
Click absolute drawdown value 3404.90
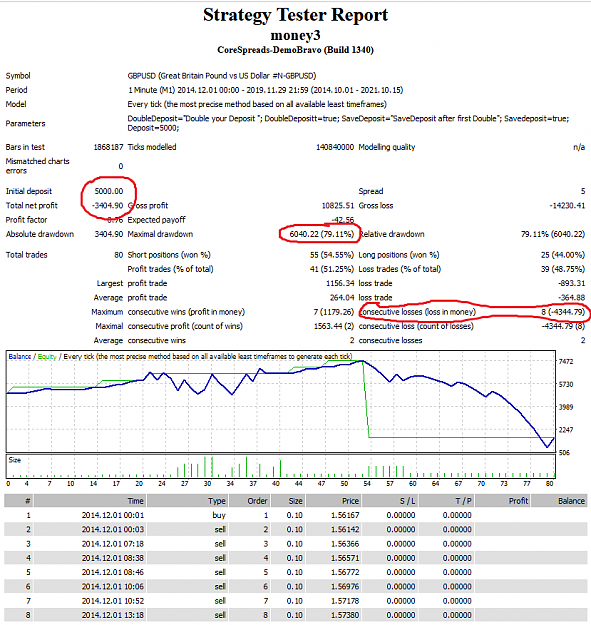[109, 234]
